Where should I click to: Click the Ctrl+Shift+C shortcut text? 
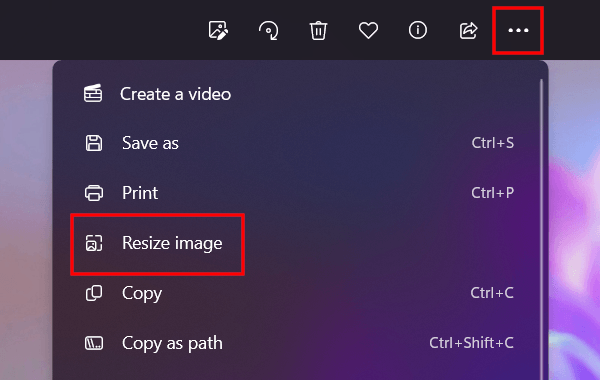click(x=471, y=343)
